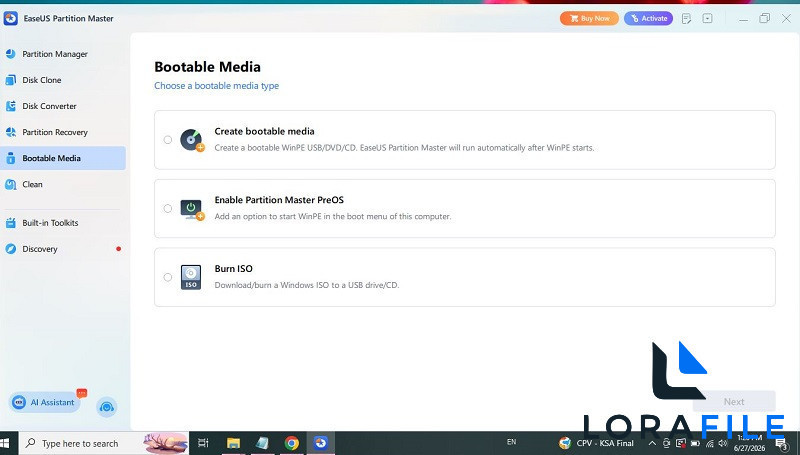Open Task View on the taskbar
This screenshot has height=455, width=800.
[x=203, y=443]
